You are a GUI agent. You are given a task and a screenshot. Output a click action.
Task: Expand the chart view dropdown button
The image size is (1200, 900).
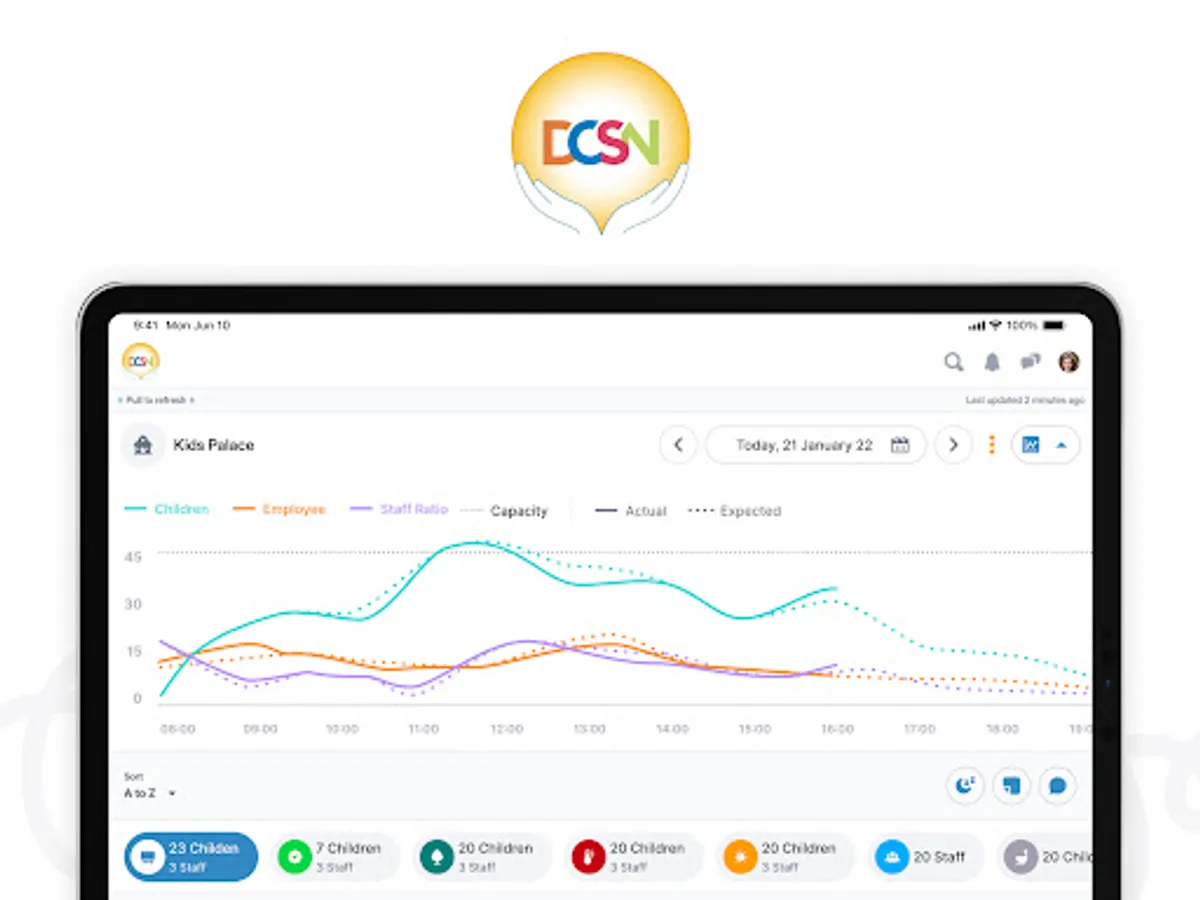point(1045,445)
